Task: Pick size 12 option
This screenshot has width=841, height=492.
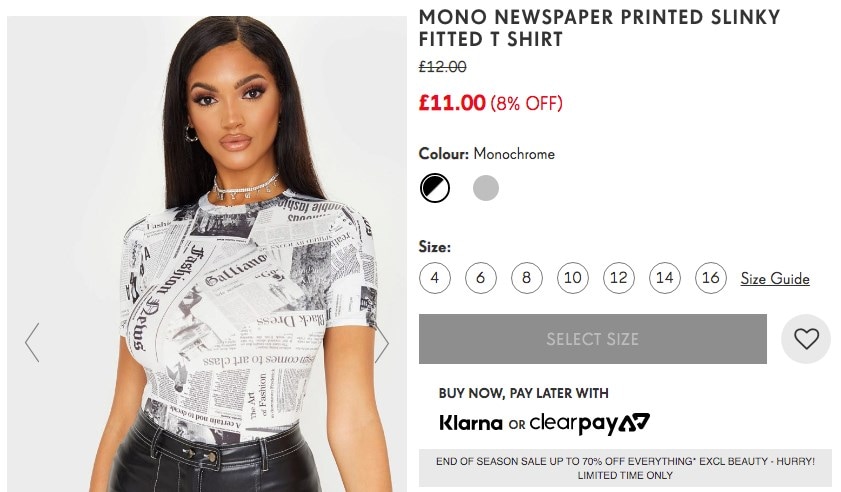Action: click(x=618, y=277)
